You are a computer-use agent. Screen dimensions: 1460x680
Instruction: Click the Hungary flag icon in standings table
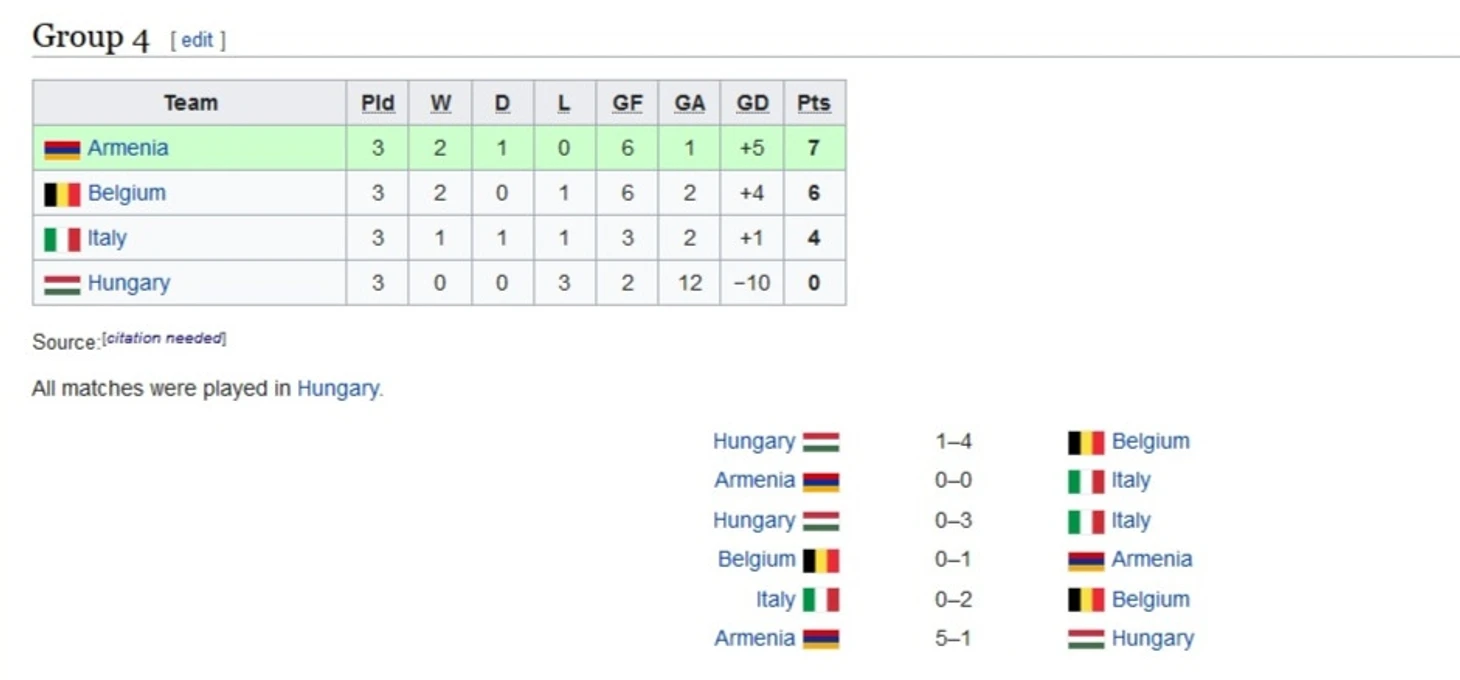[62, 285]
